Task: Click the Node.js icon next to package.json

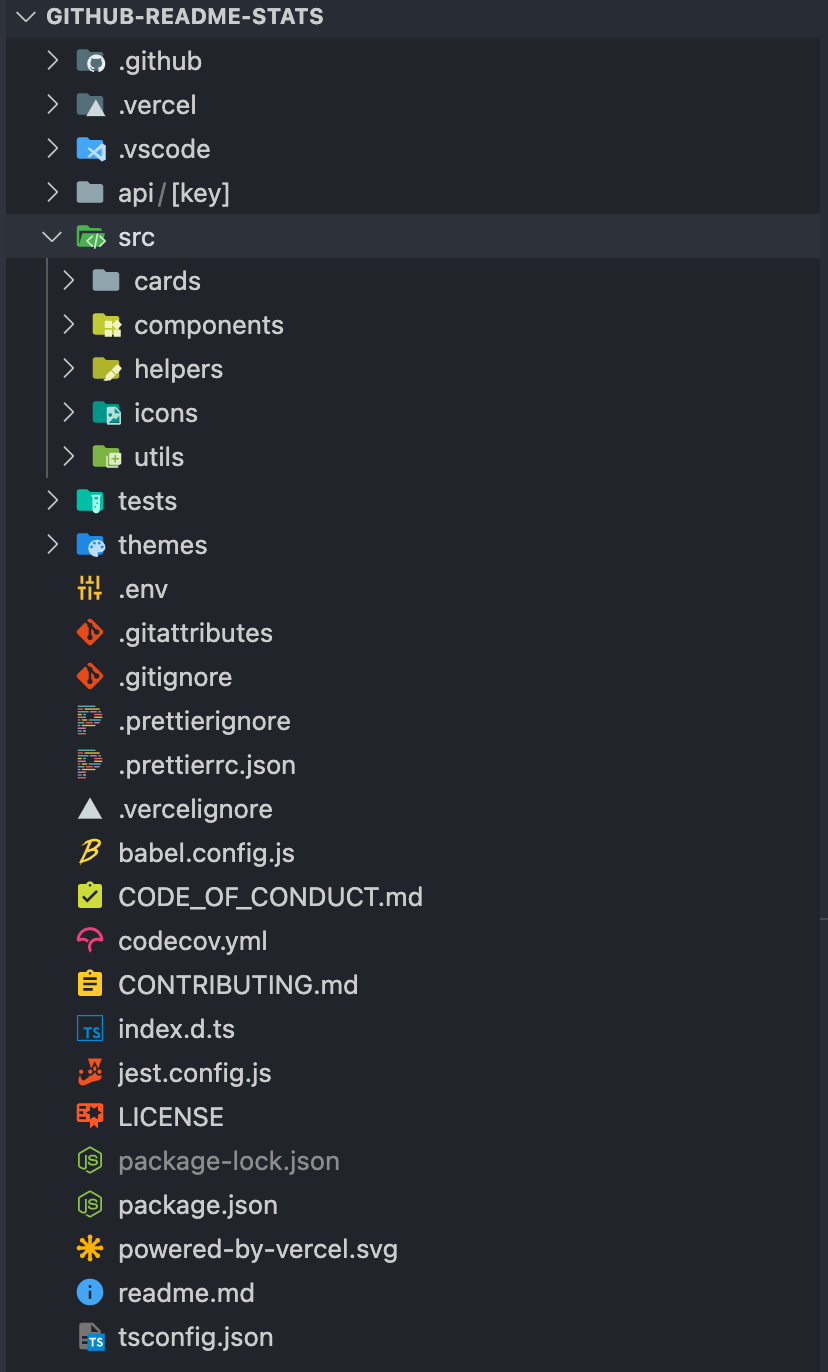Action: [90, 1205]
